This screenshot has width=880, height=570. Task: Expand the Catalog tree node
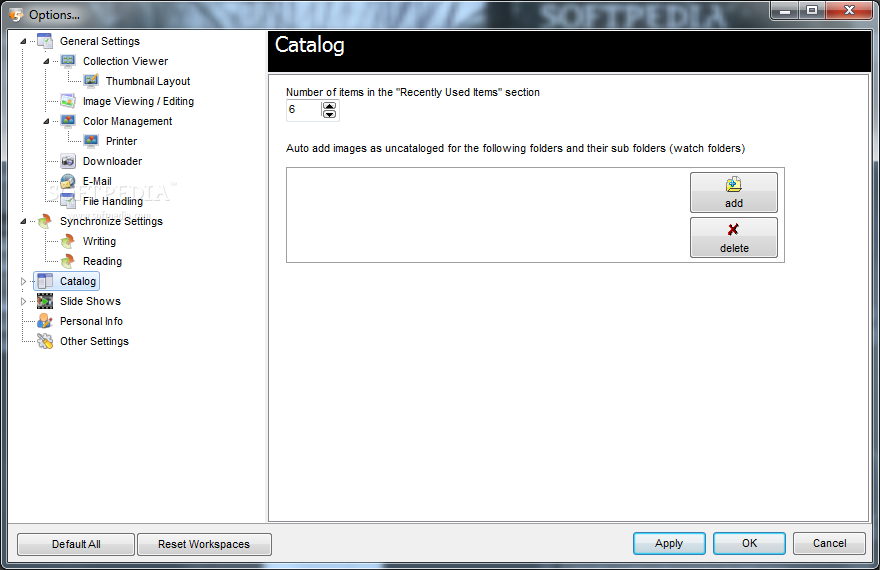(x=23, y=282)
